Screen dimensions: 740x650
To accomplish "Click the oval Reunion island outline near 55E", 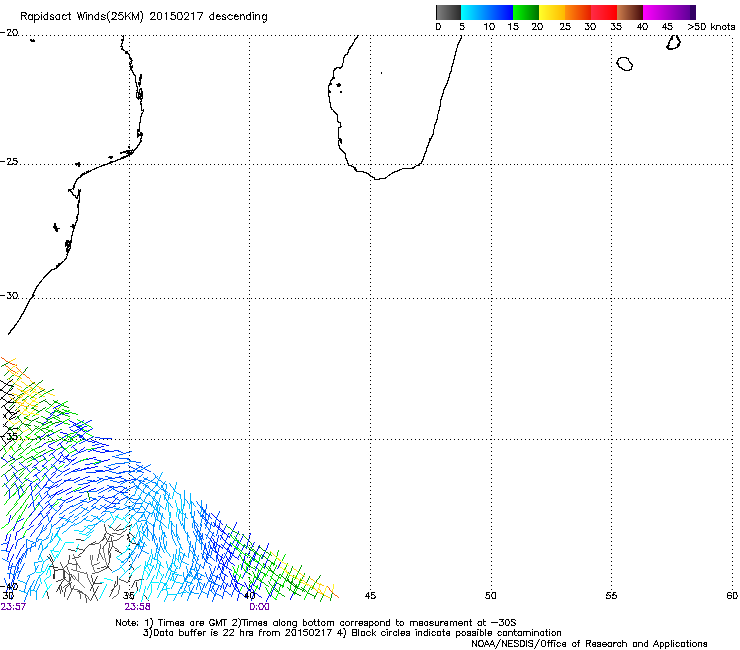I will (x=624, y=63).
